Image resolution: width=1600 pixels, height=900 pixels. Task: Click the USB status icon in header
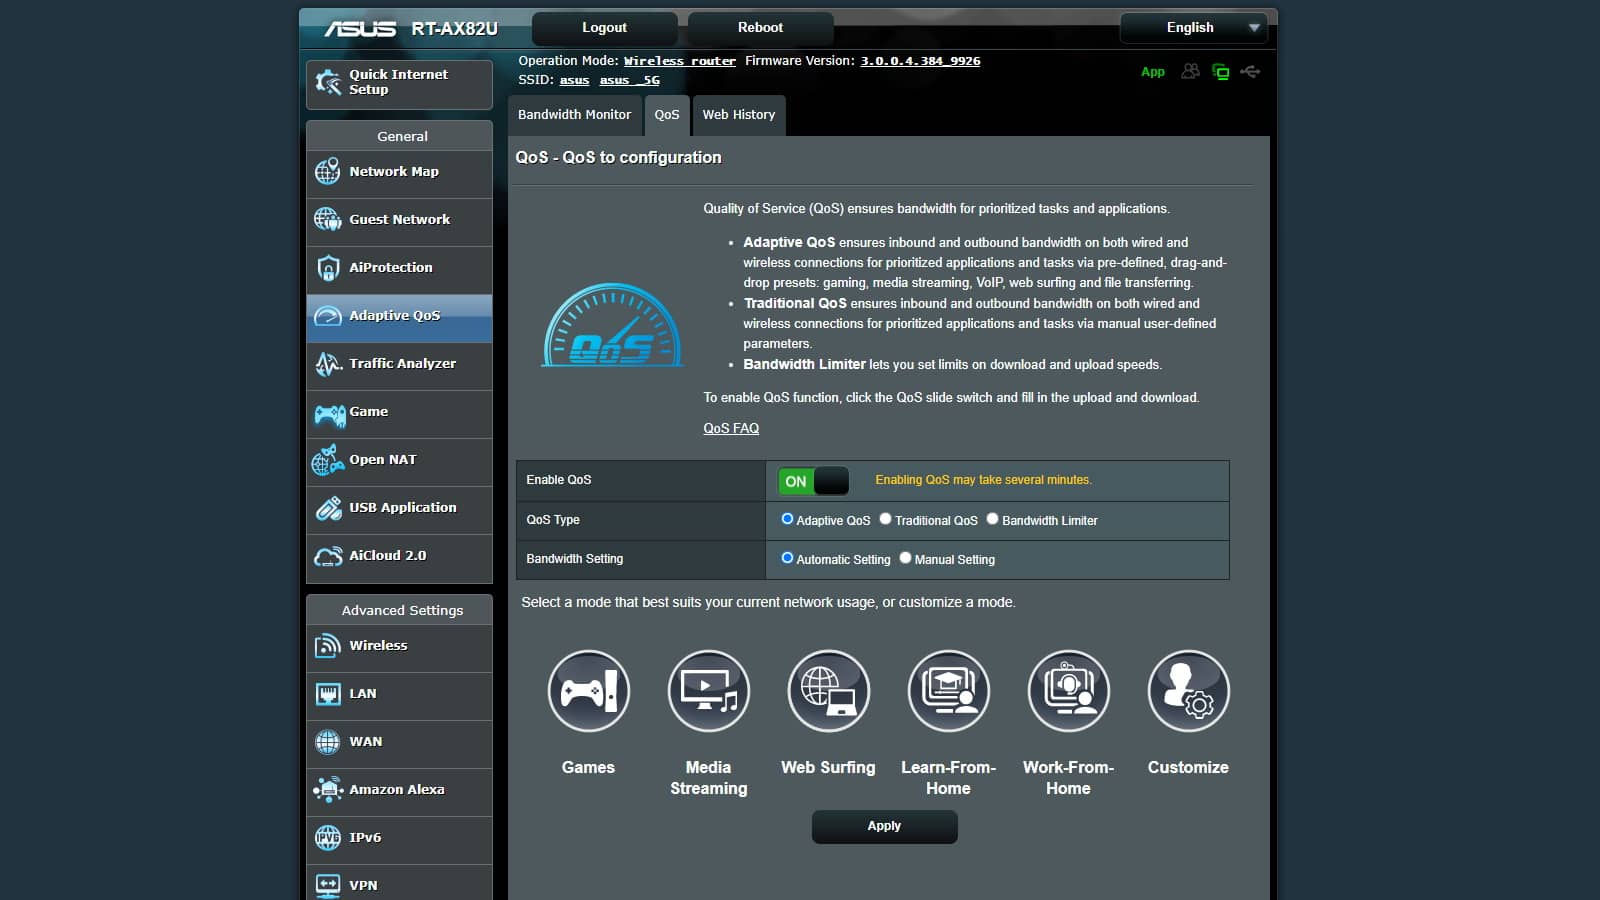tap(1250, 72)
